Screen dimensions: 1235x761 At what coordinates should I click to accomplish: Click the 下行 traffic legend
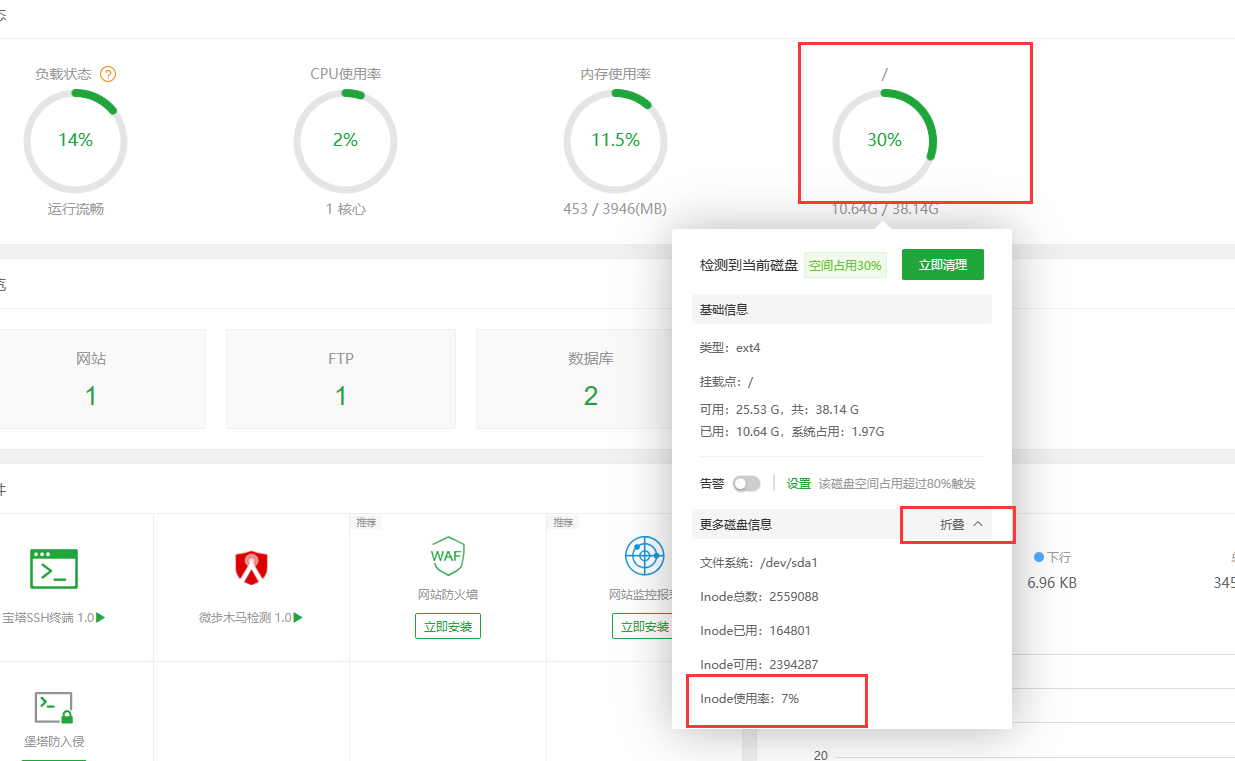1052,557
